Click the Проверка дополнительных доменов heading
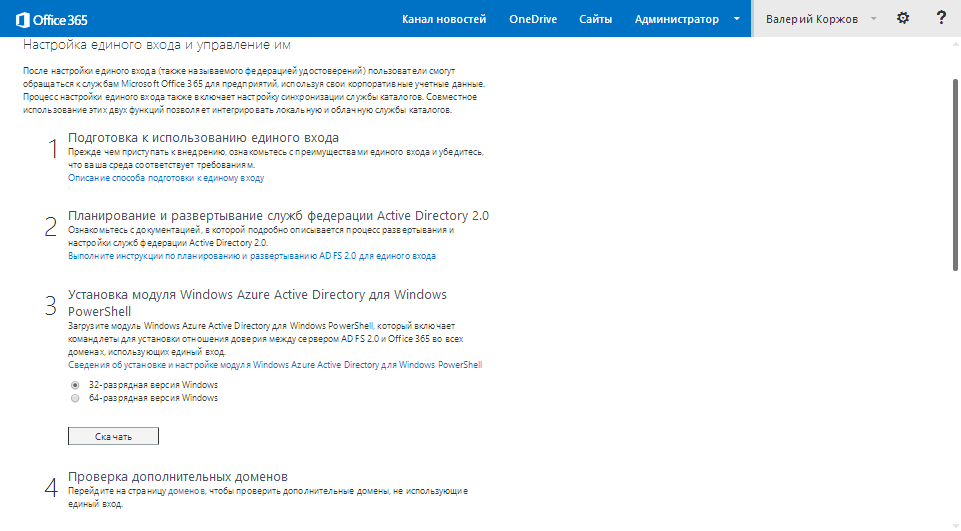Viewport: 961px width, 531px height. tap(178, 476)
